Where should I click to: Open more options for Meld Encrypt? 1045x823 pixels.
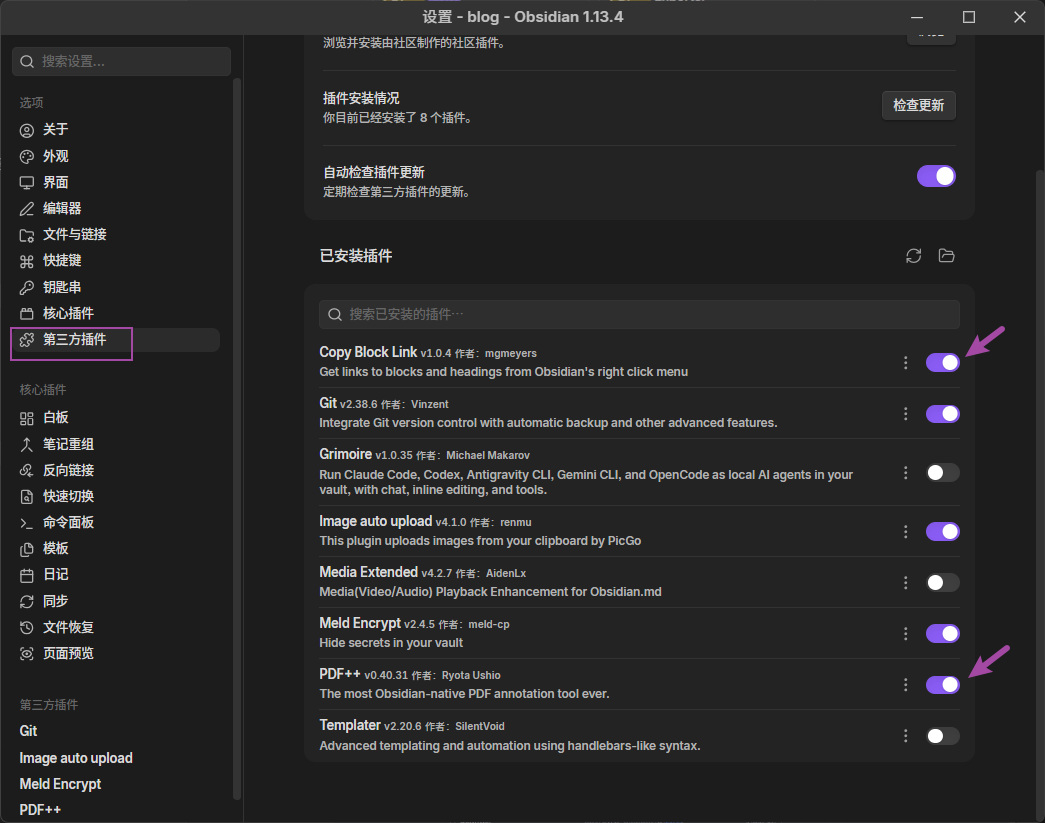[905, 634]
